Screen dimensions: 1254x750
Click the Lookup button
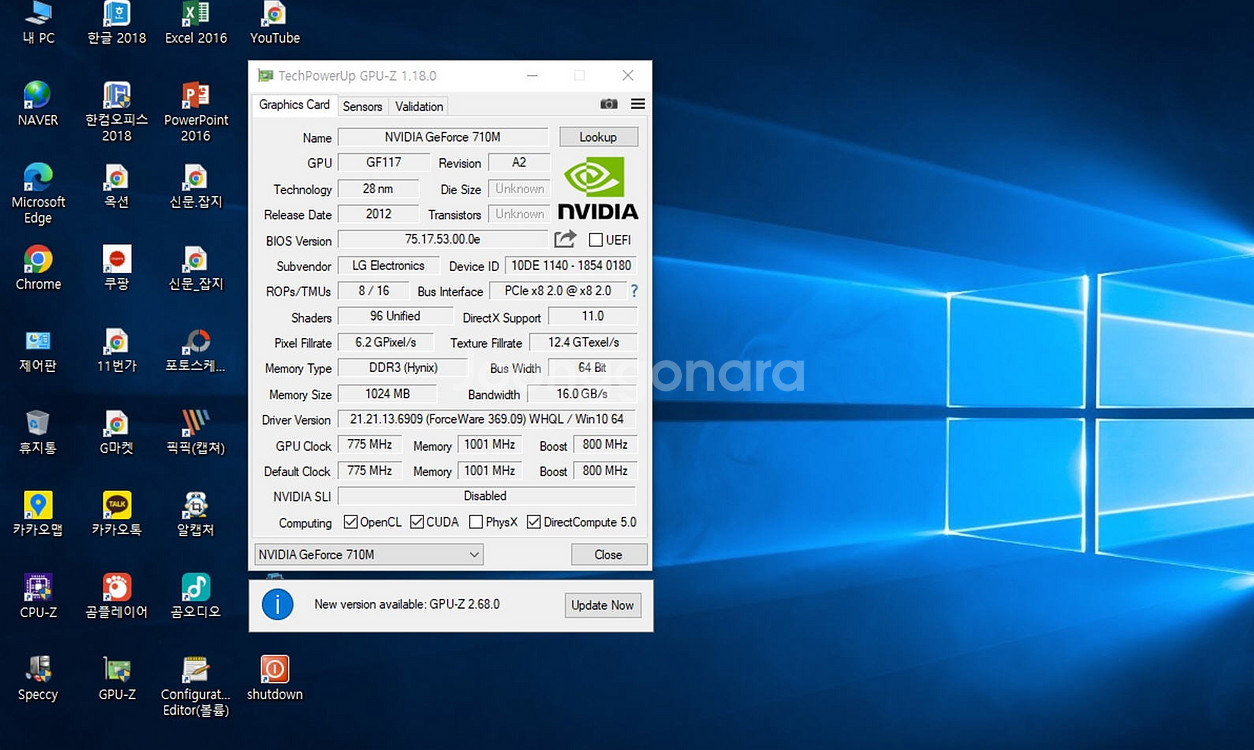598,137
